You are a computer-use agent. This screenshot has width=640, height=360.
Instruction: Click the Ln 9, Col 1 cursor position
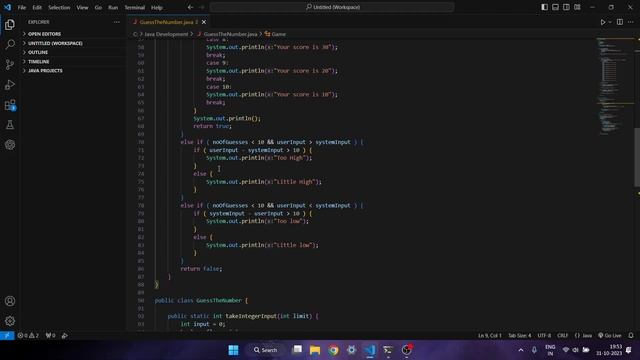pyautogui.click(x=490, y=336)
